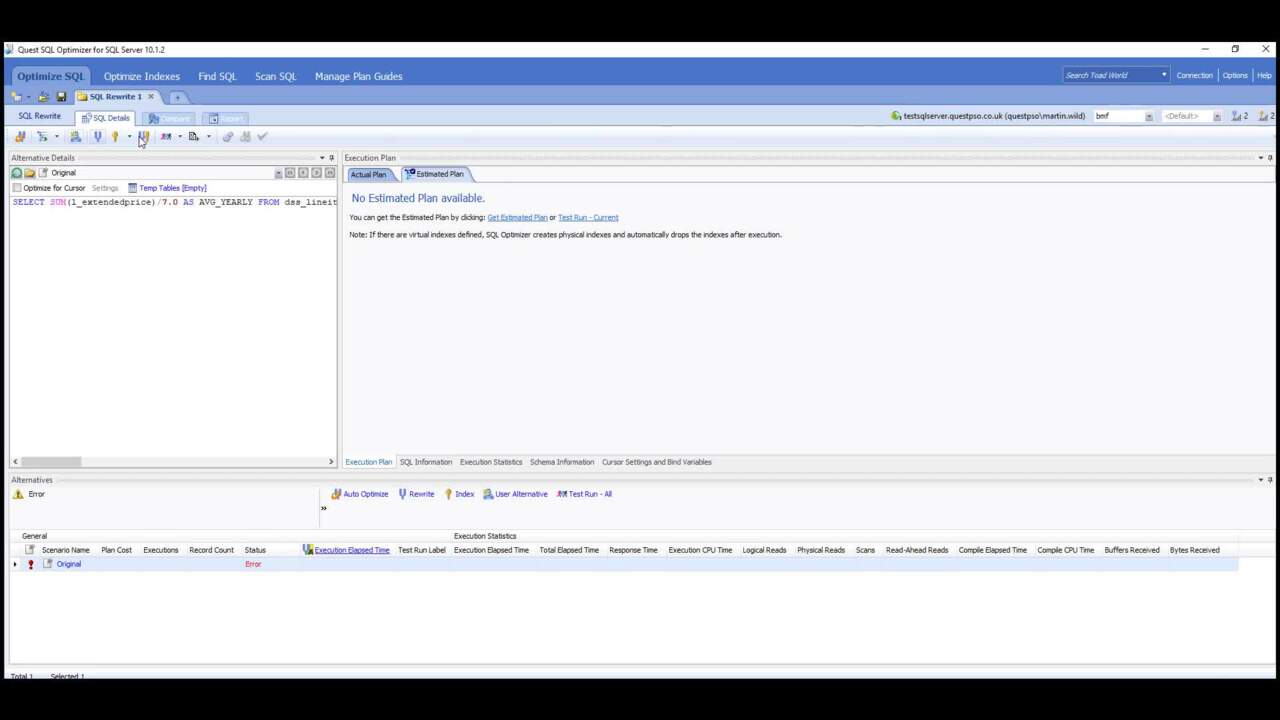The image size is (1280, 720).
Task: Add a new session with the plus tab
Action: coord(177,97)
